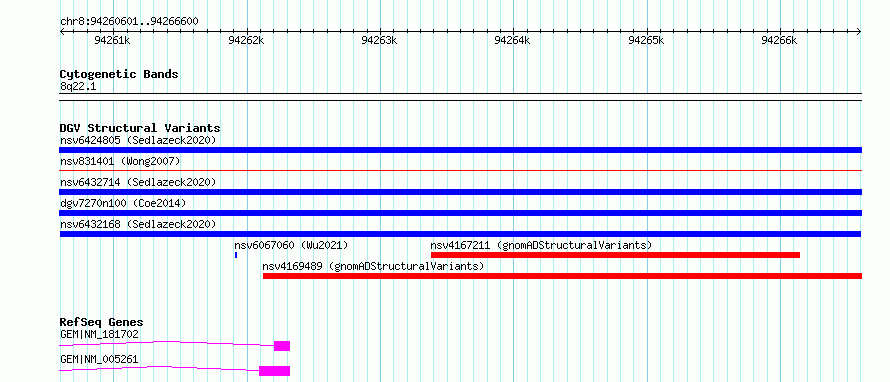Click the nsv4169489 gnomAD variant label
This screenshot has width=890, height=382.
(373, 266)
